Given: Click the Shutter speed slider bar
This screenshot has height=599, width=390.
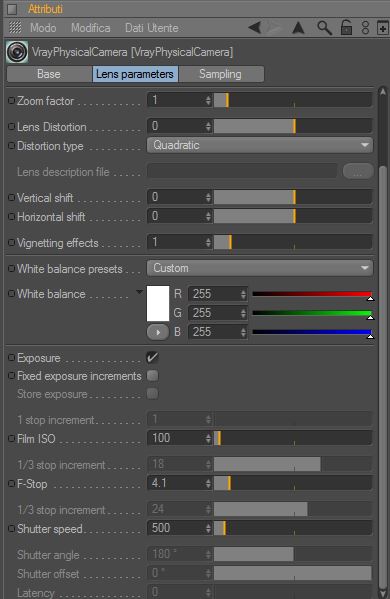Looking at the screenshot, I should (293, 528).
